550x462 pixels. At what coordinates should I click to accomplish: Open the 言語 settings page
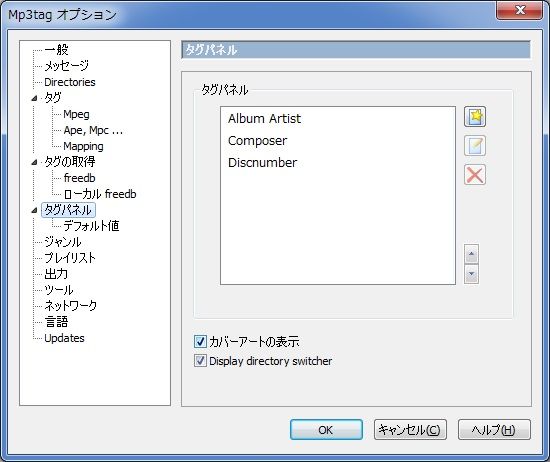coord(56,322)
